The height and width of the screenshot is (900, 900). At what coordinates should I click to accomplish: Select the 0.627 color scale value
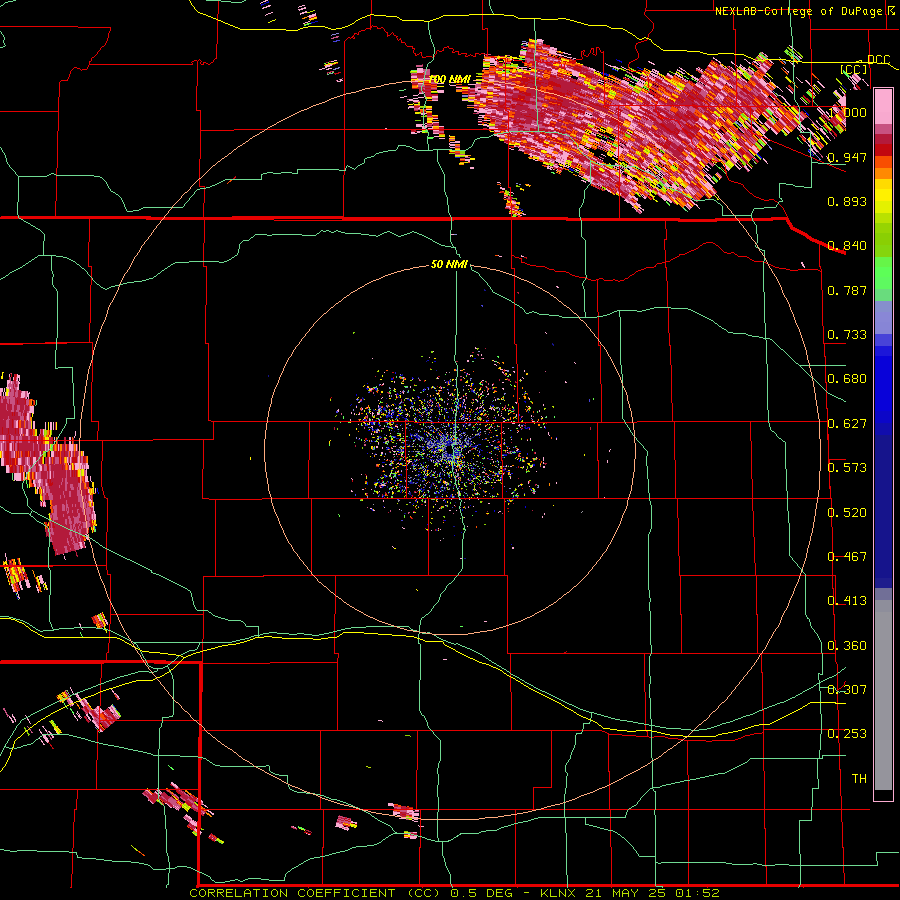tap(847, 424)
